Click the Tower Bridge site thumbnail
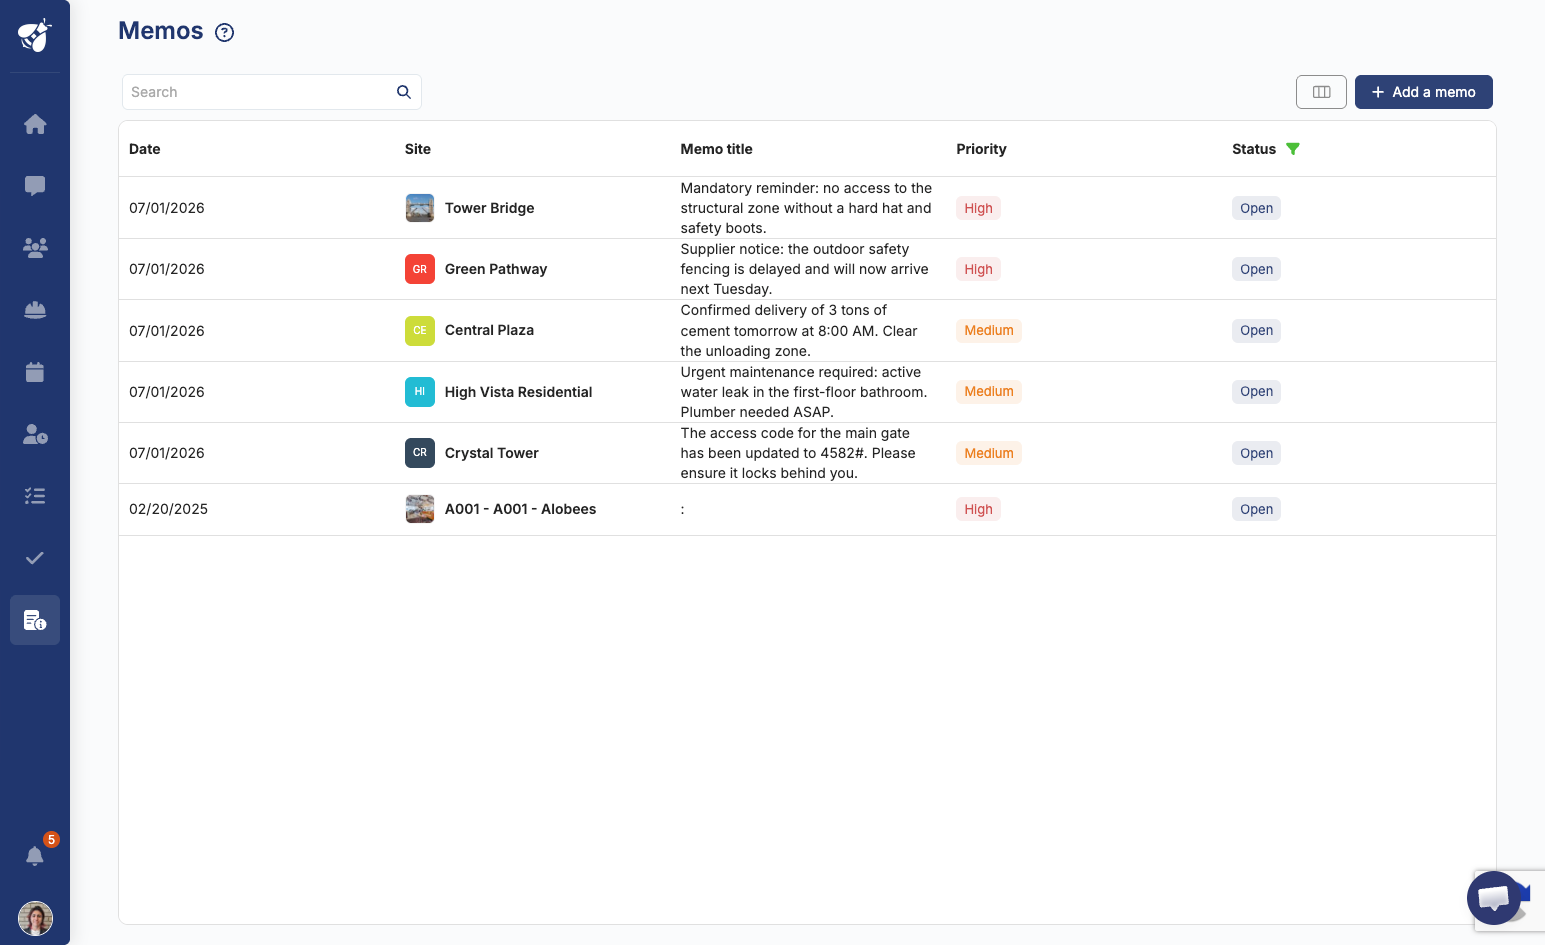 (420, 208)
